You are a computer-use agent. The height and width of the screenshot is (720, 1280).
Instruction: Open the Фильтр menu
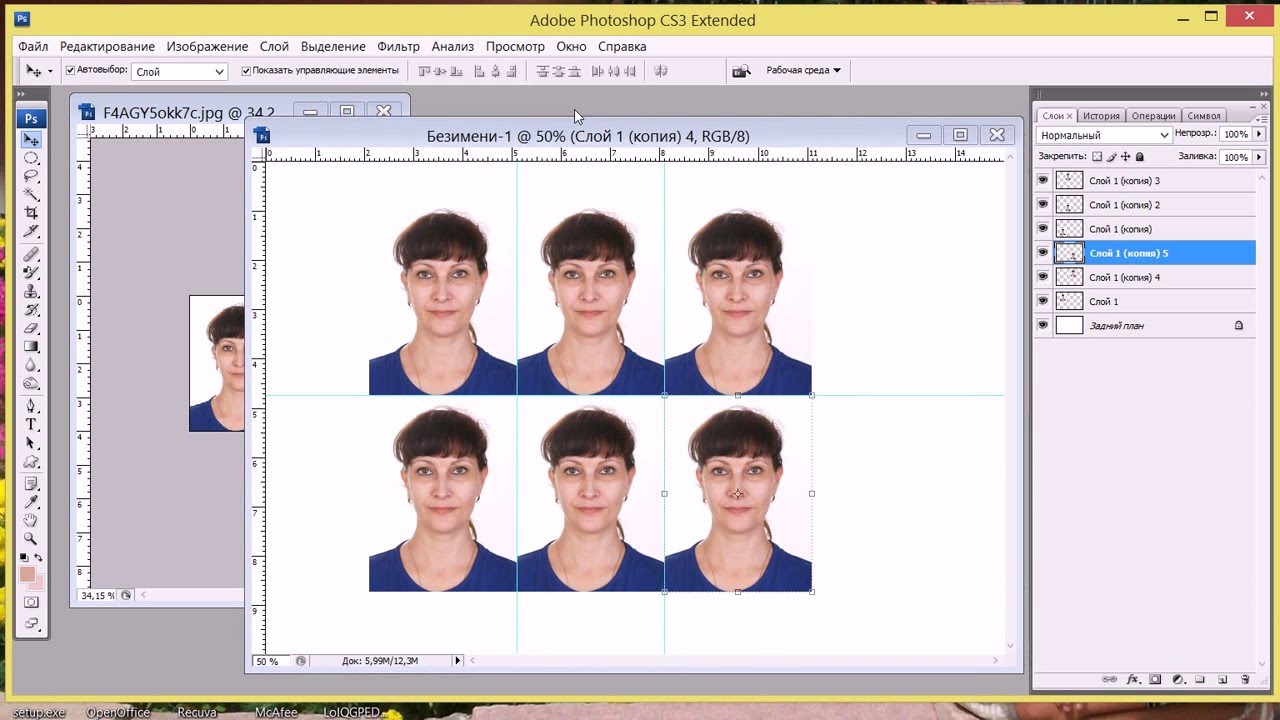tap(399, 46)
